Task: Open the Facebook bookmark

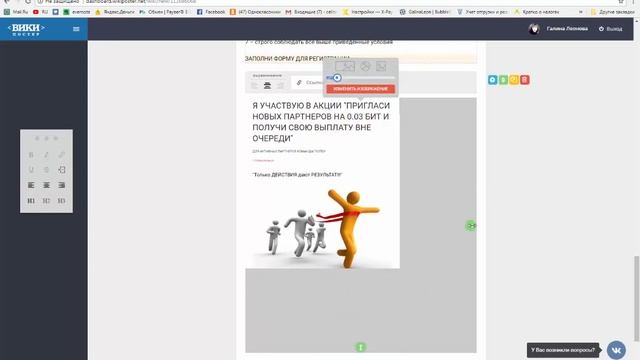Action: point(211,12)
